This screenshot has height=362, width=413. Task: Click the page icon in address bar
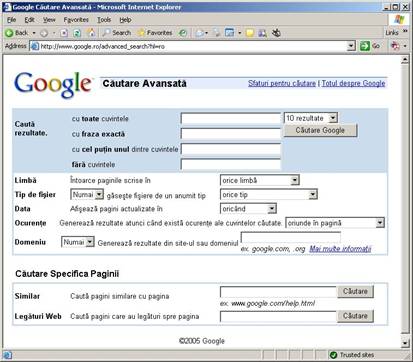(x=35, y=46)
